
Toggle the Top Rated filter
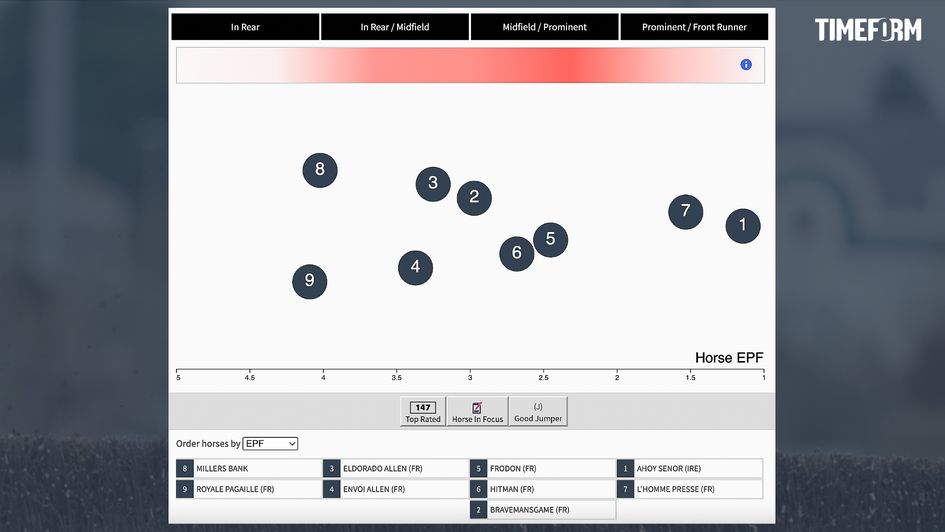click(x=423, y=412)
